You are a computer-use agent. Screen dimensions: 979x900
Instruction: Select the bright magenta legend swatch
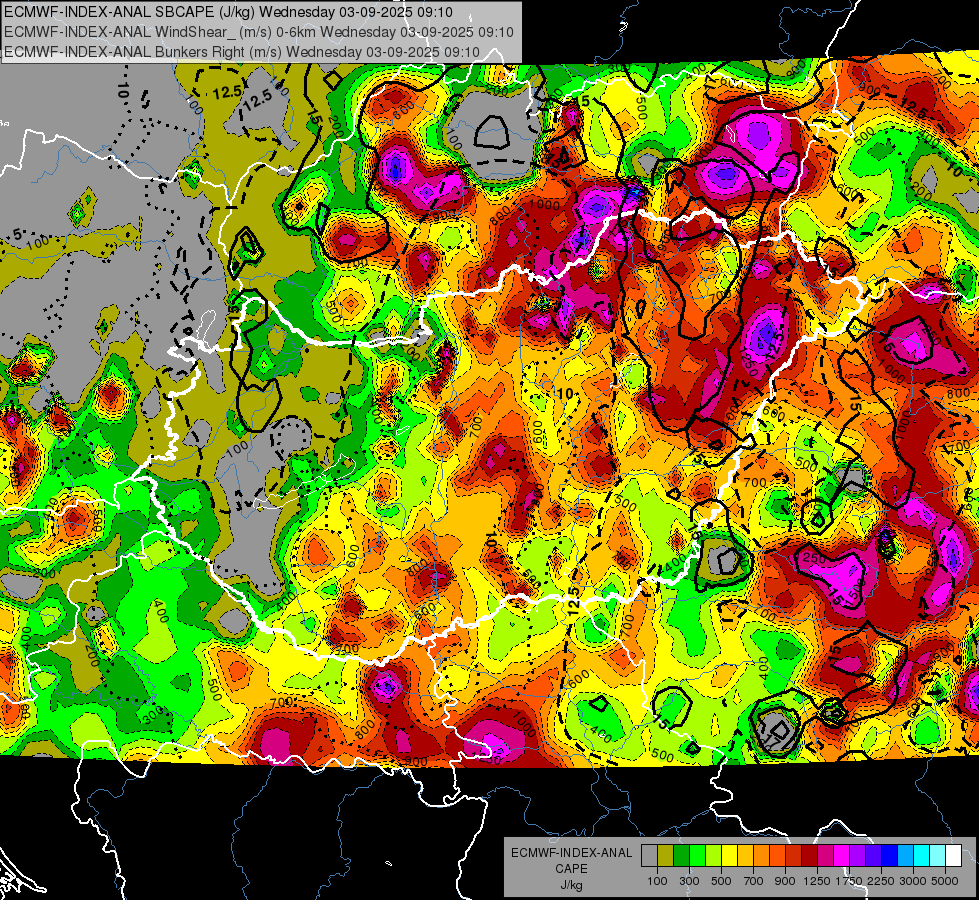pos(842,856)
